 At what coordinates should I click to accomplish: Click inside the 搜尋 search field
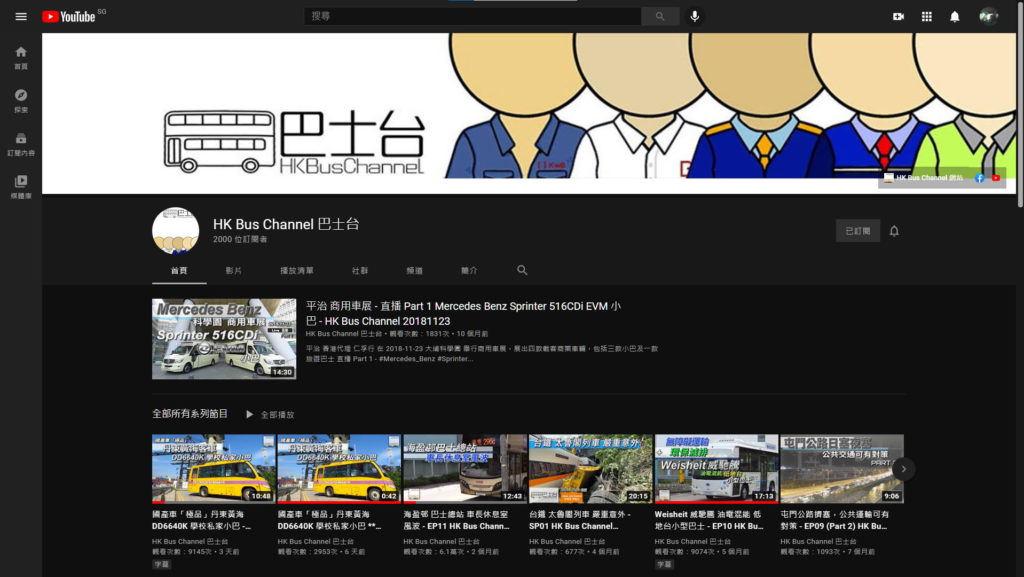(473, 16)
